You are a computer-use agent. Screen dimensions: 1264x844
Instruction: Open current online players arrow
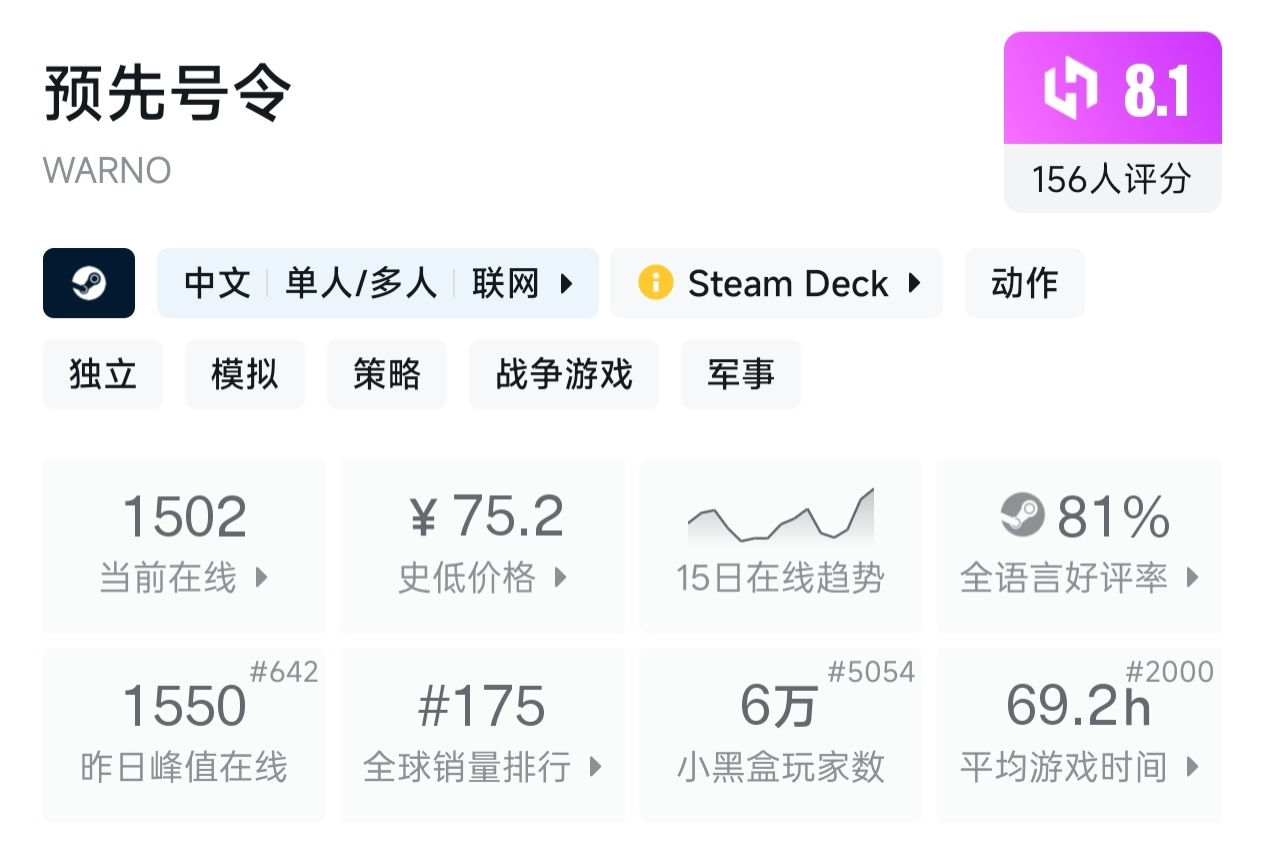(261, 578)
